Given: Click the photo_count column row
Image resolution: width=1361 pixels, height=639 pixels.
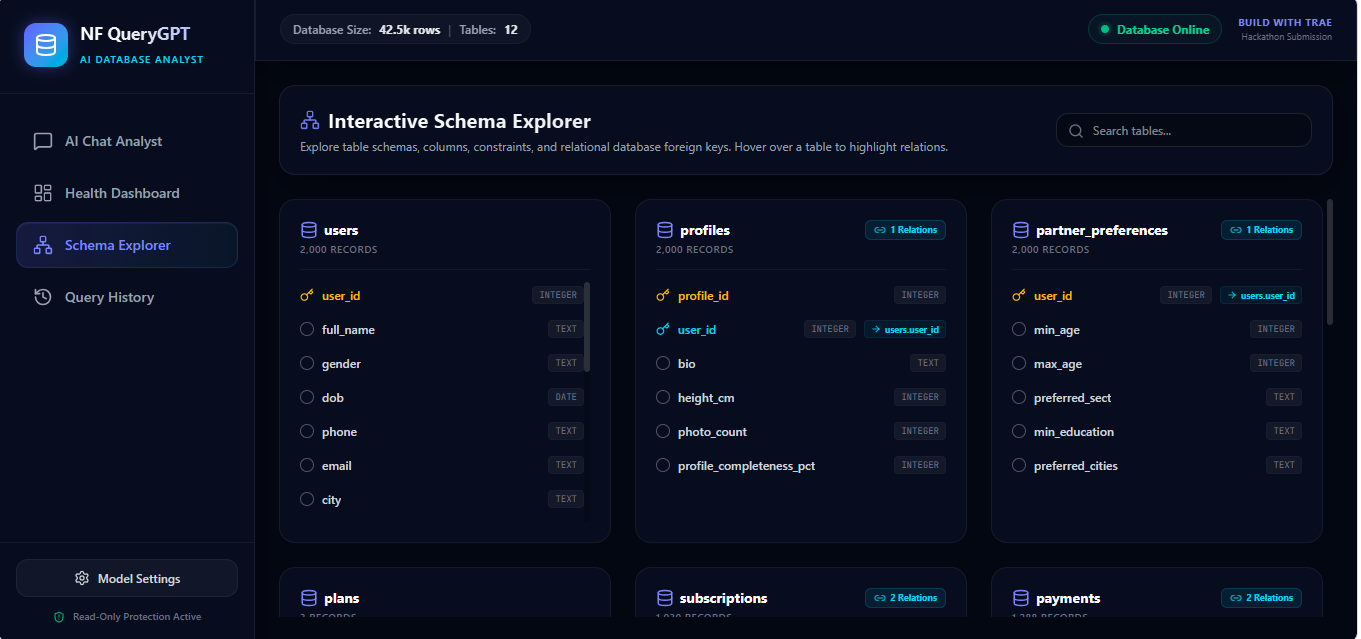Looking at the screenshot, I should point(801,432).
